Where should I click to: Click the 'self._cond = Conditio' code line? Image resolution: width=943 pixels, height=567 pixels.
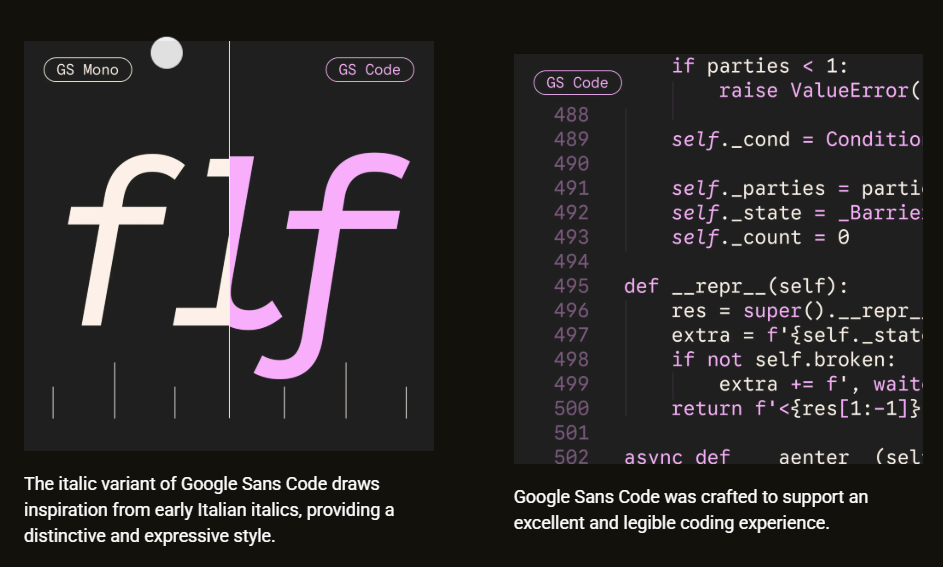point(797,139)
